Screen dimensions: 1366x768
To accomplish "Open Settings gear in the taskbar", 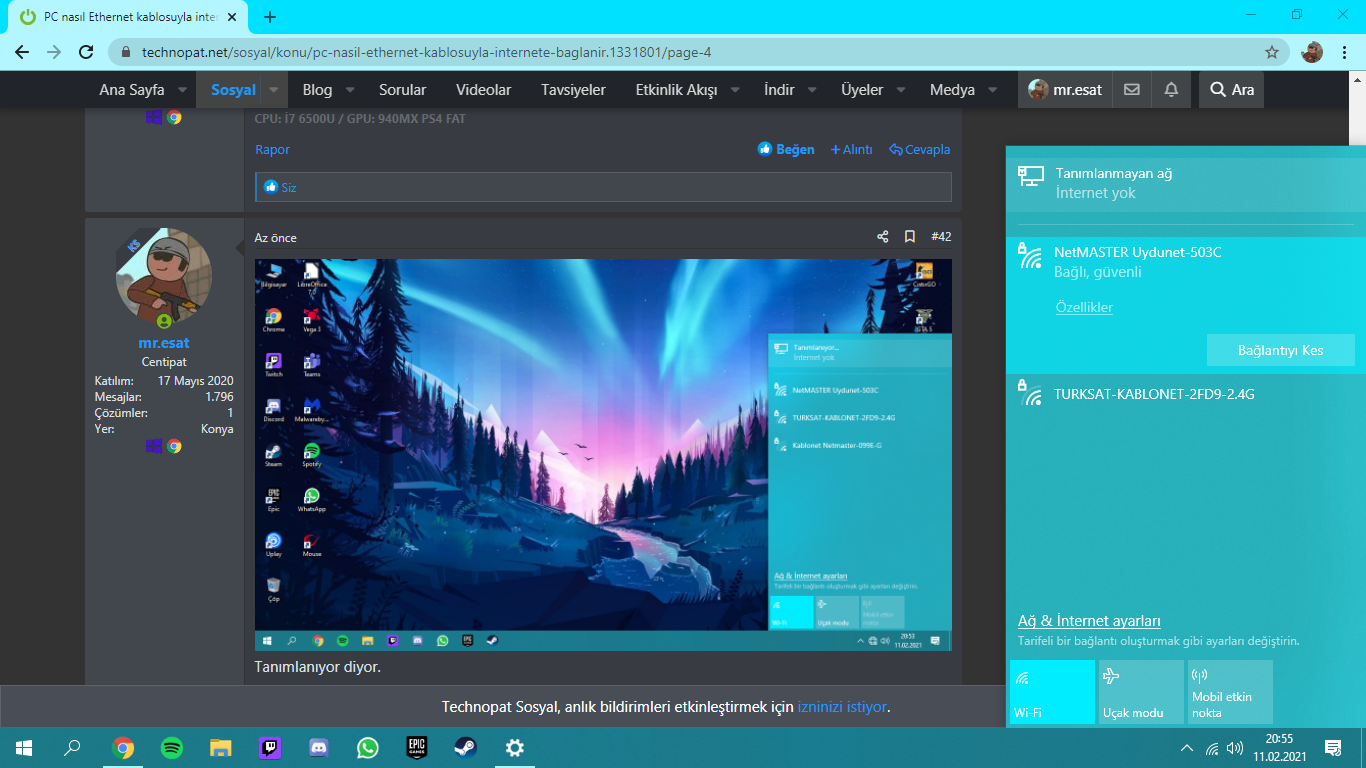I will tap(515, 747).
